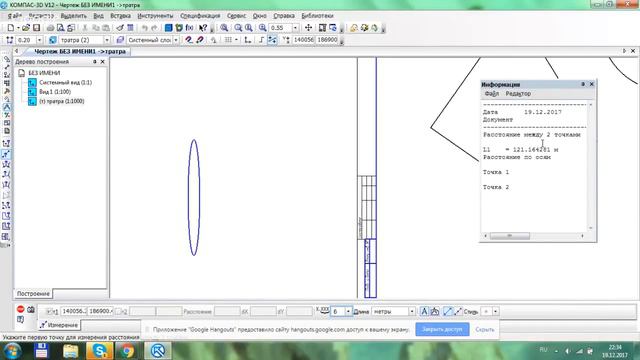Open the grid options dropdown arrow
This screenshot has width=640, height=360.
[x=236, y=40]
